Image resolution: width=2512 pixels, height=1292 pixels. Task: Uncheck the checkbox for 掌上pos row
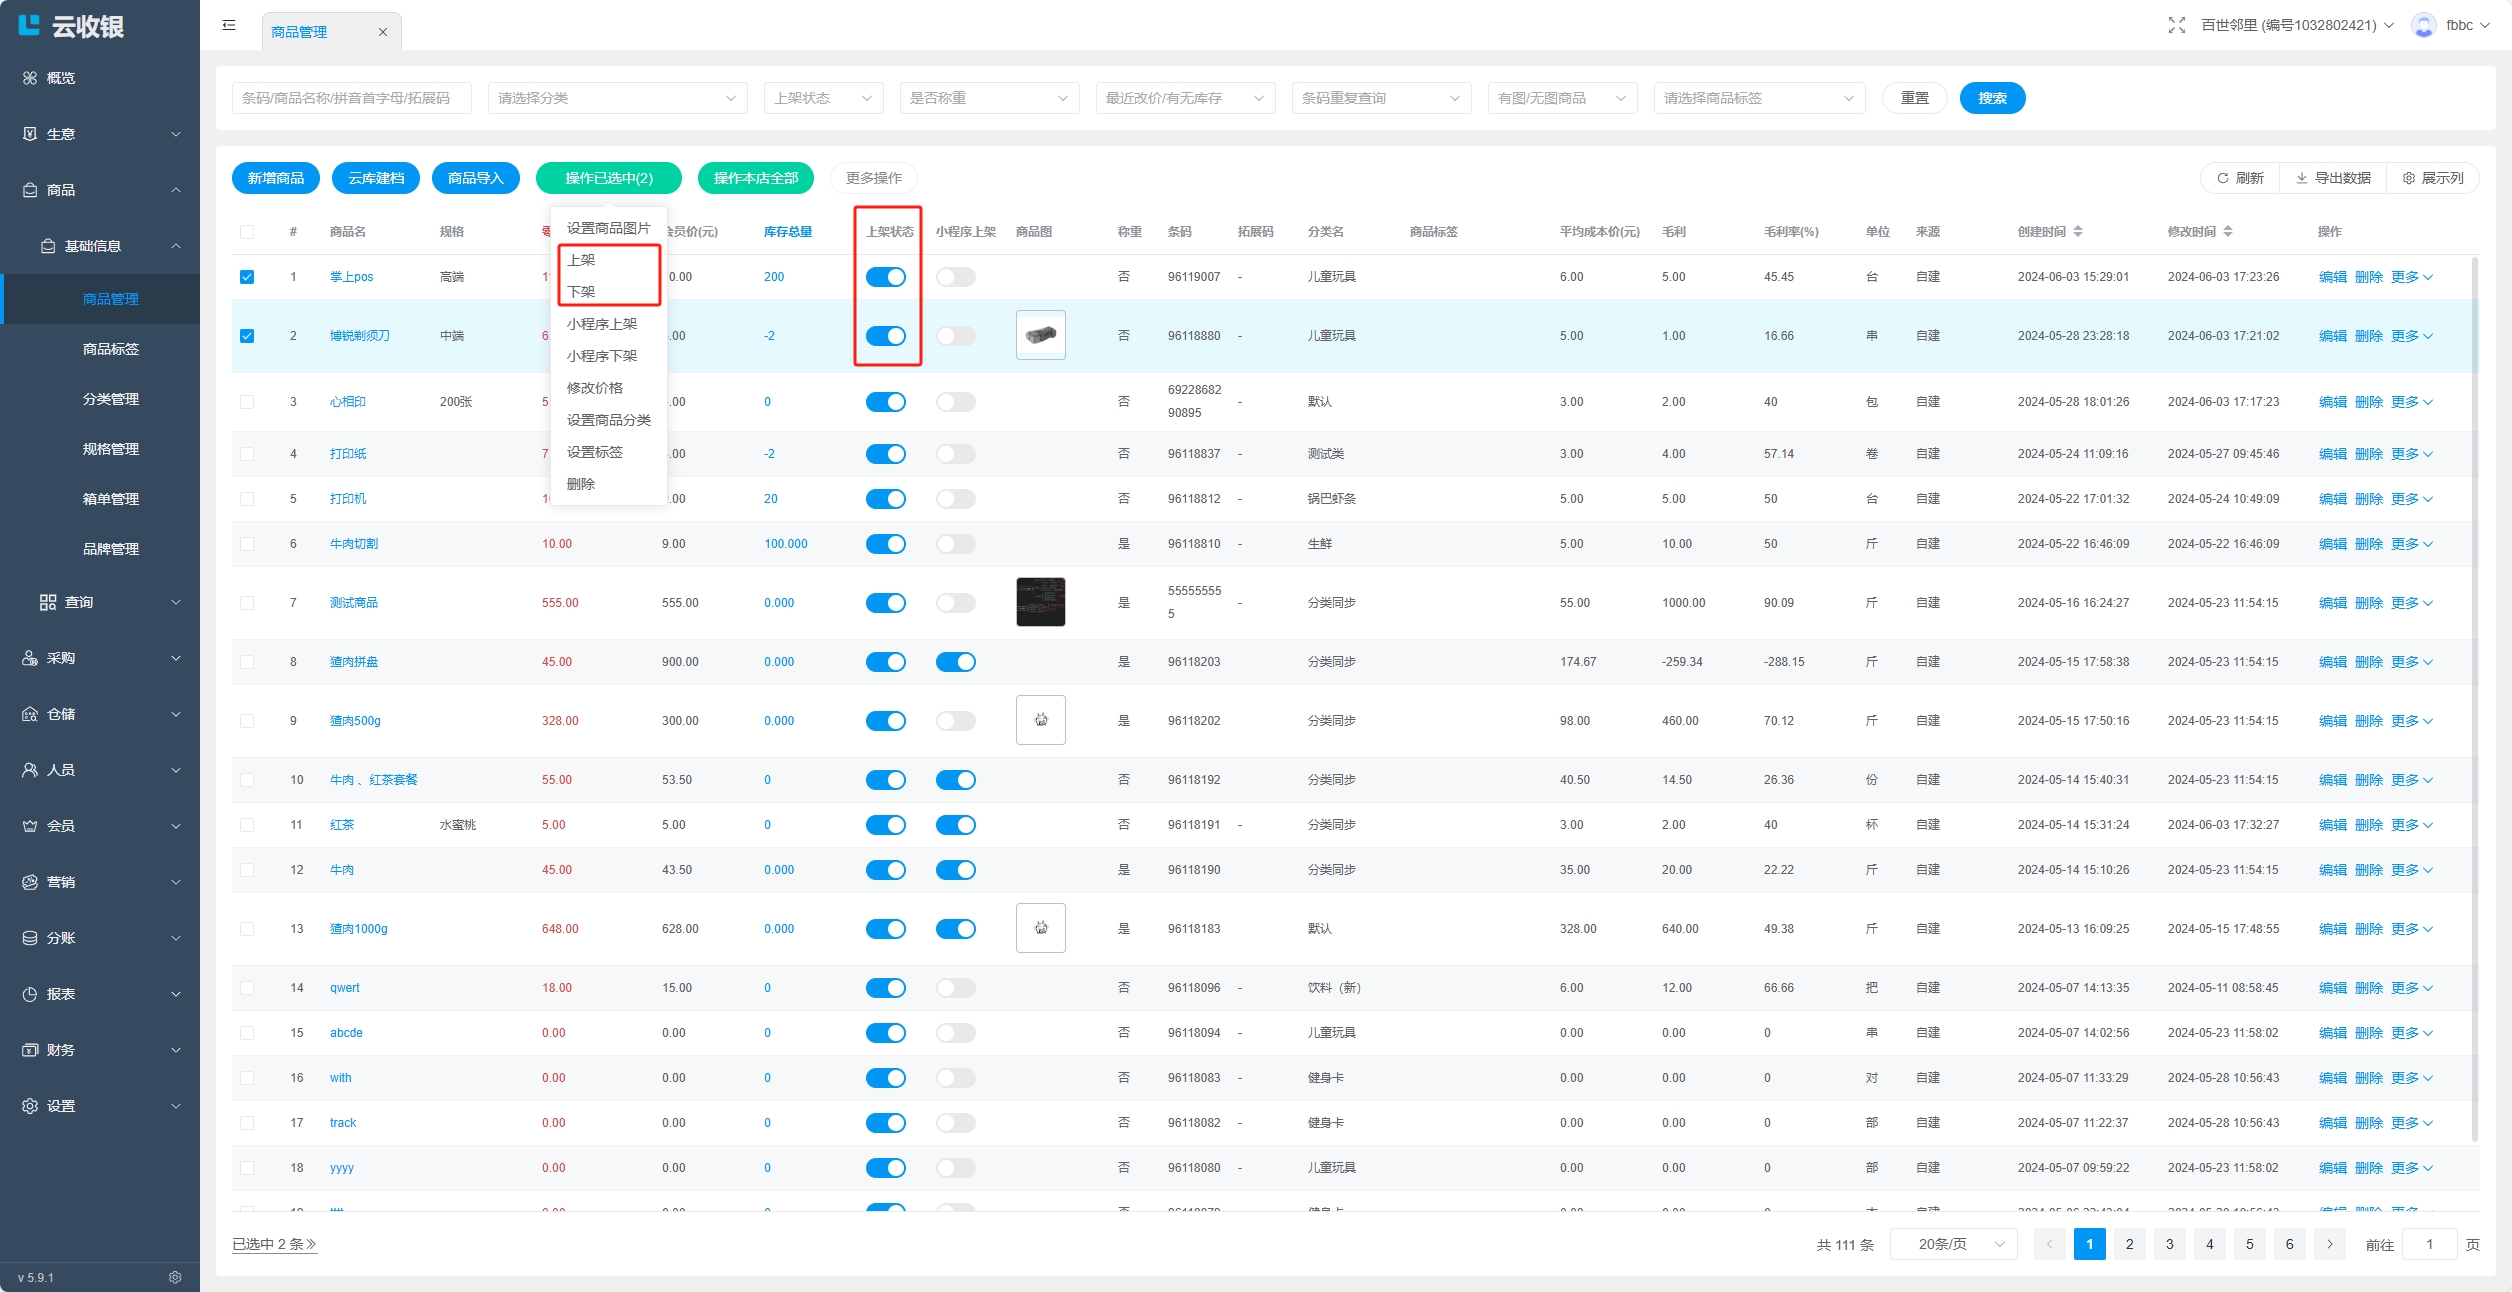[x=247, y=277]
